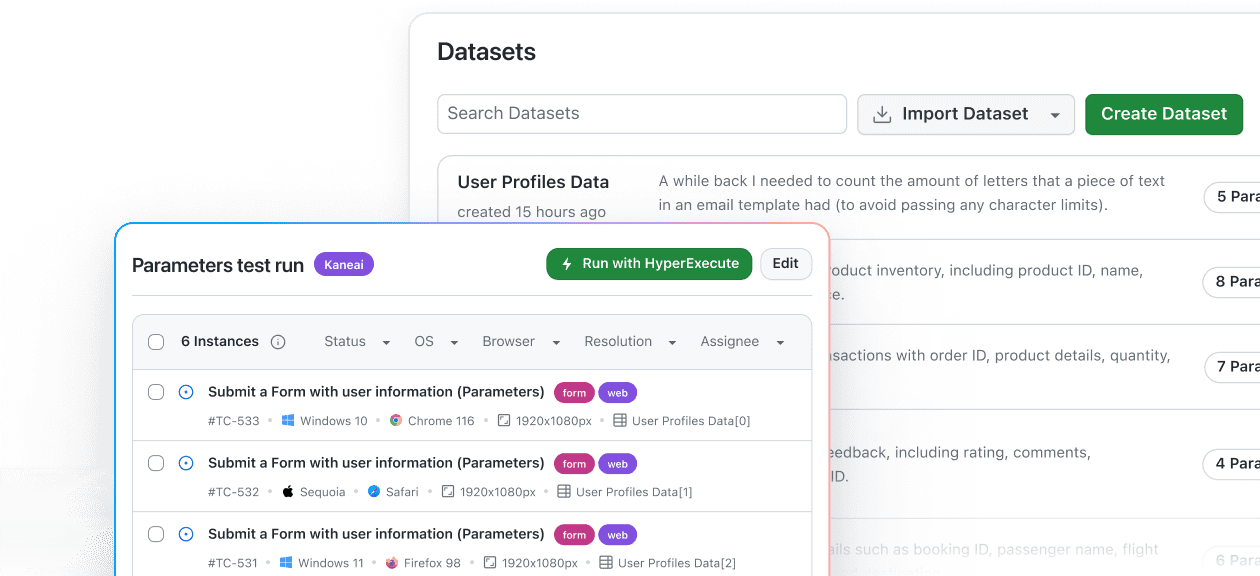Select the form tag on TC-533
The height and width of the screenshot is (576, 1260).
tap(574, 392)
